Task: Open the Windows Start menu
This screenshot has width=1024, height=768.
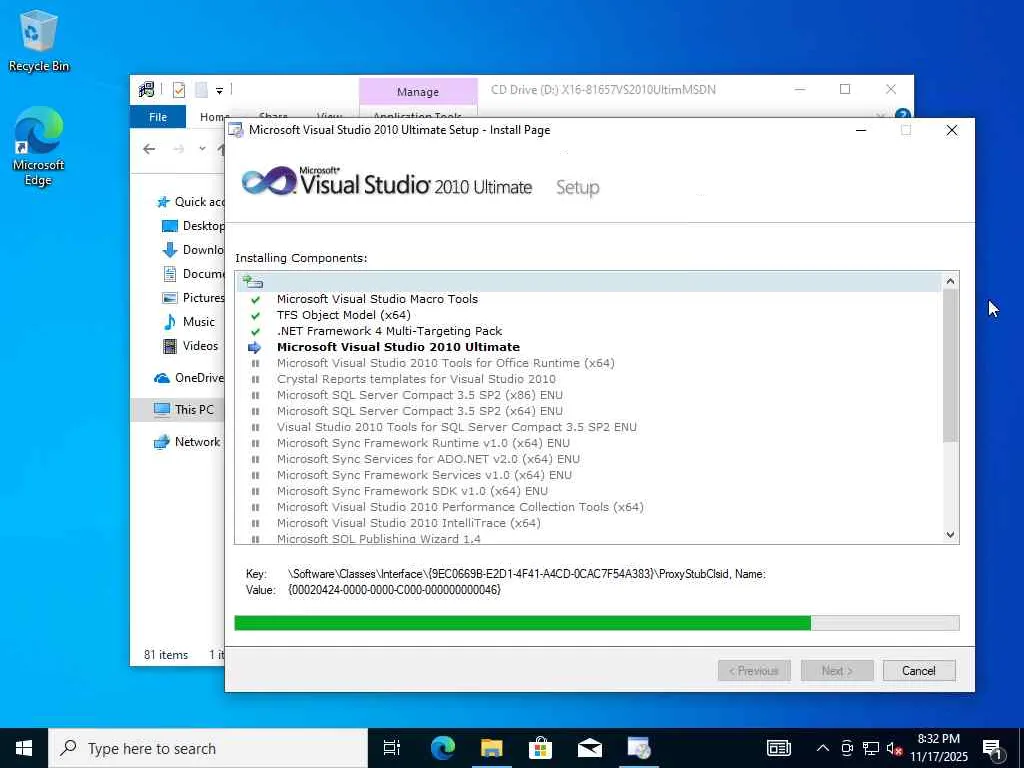Action: (24, 748)
